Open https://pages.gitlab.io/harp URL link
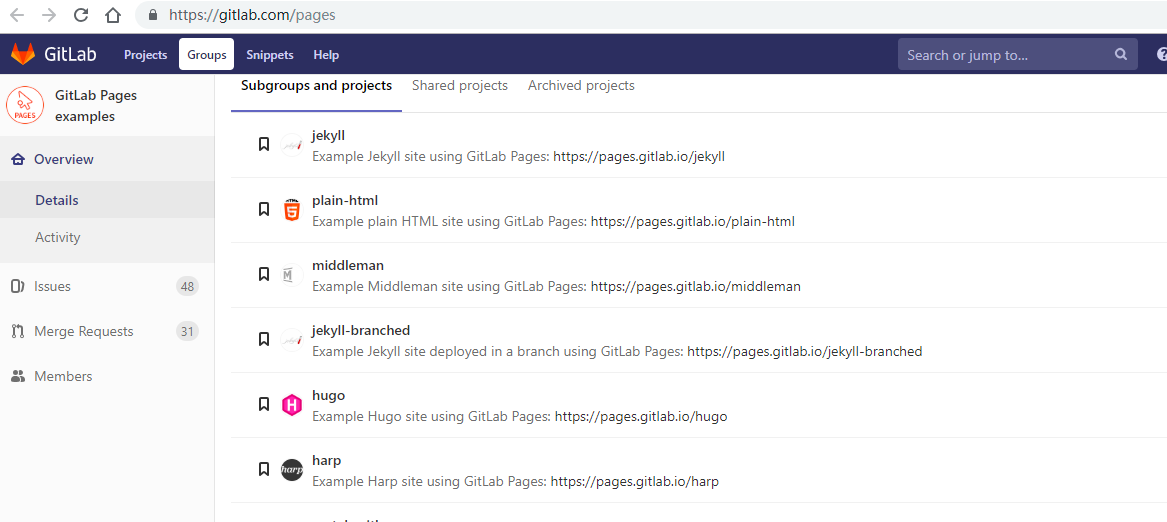This screenshot has height=522, width=1167. pos(635,481)
